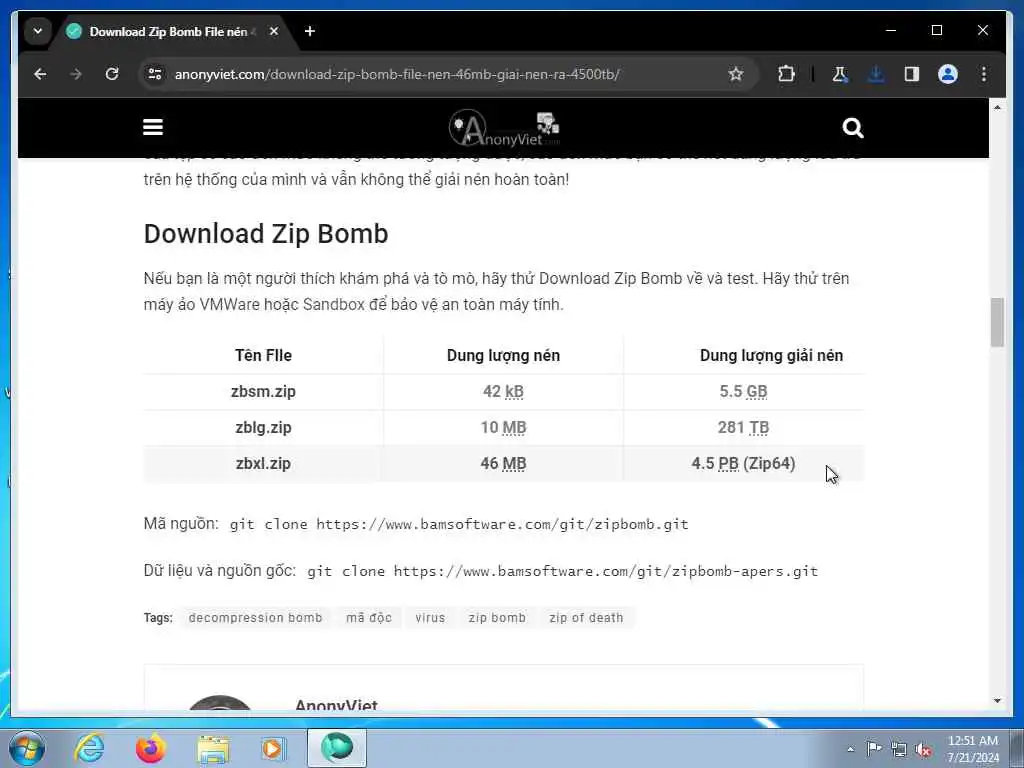Image resolution: width=1024 pixels, height=768 pixels.
Task: Open Windows Media Player taskbar icon
Action: click(273, 748)
